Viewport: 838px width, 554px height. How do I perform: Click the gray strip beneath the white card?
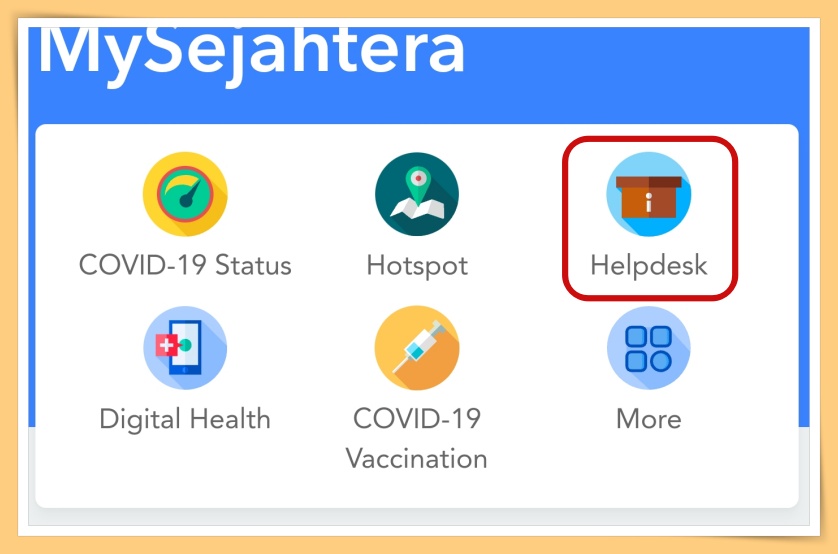418,517
